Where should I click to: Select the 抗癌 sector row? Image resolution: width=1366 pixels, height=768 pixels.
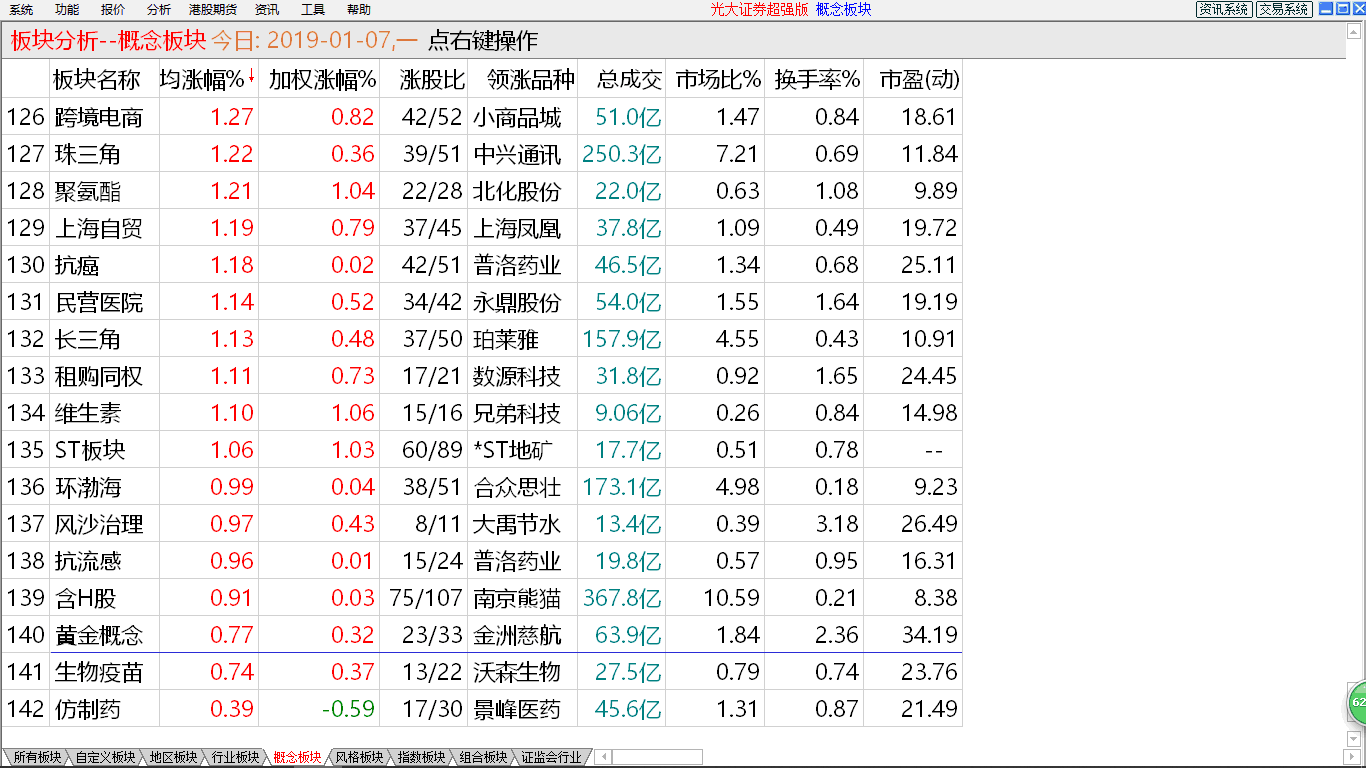click(x=482, y=264)
